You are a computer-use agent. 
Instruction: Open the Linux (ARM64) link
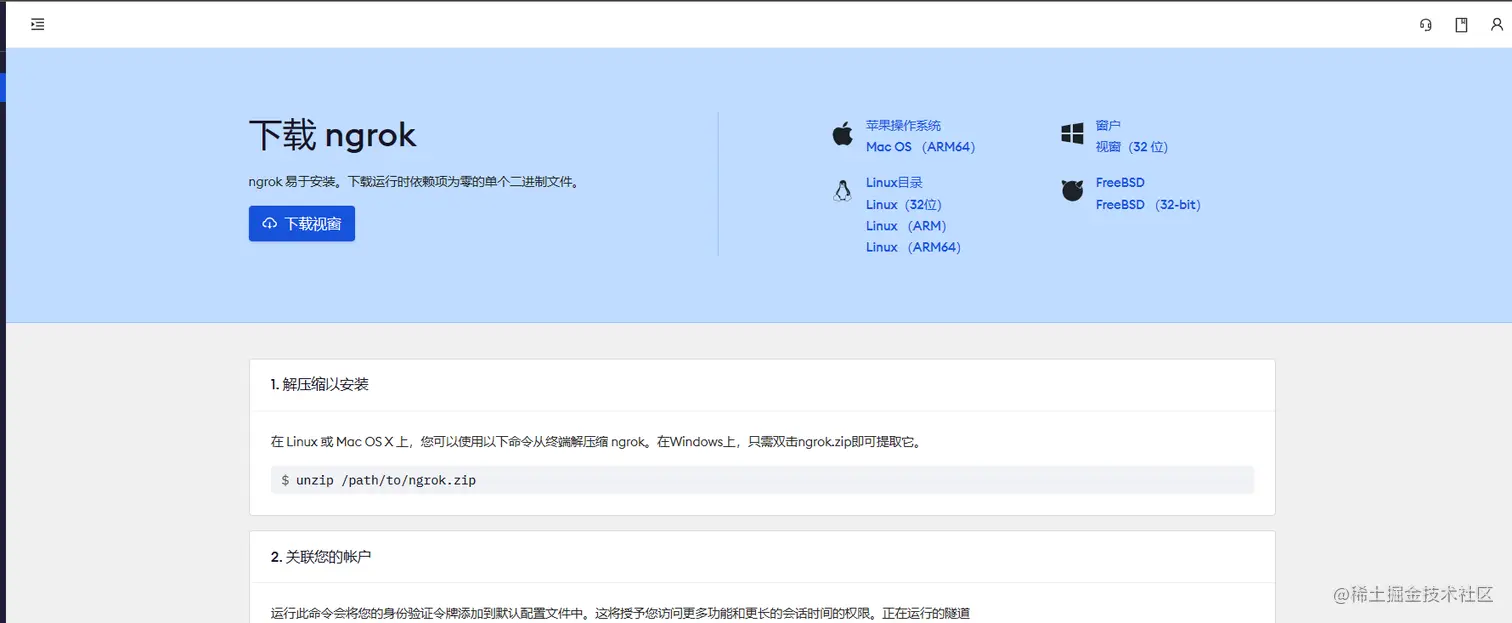coord(913,247)
